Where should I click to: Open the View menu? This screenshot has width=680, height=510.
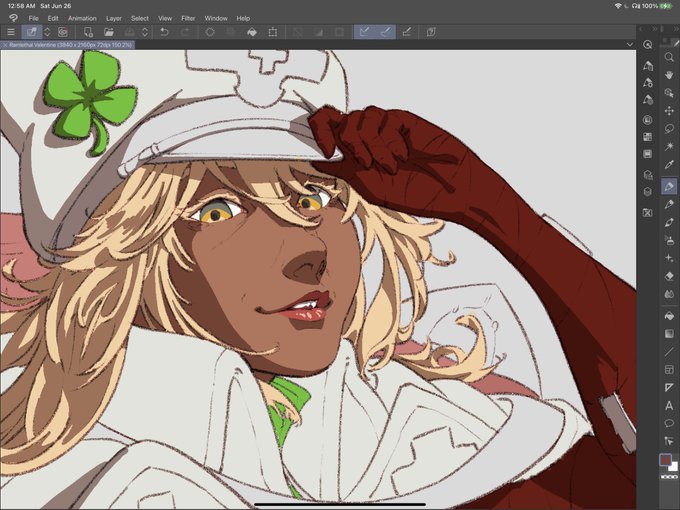pyautogui.click(x=165, y=18)
